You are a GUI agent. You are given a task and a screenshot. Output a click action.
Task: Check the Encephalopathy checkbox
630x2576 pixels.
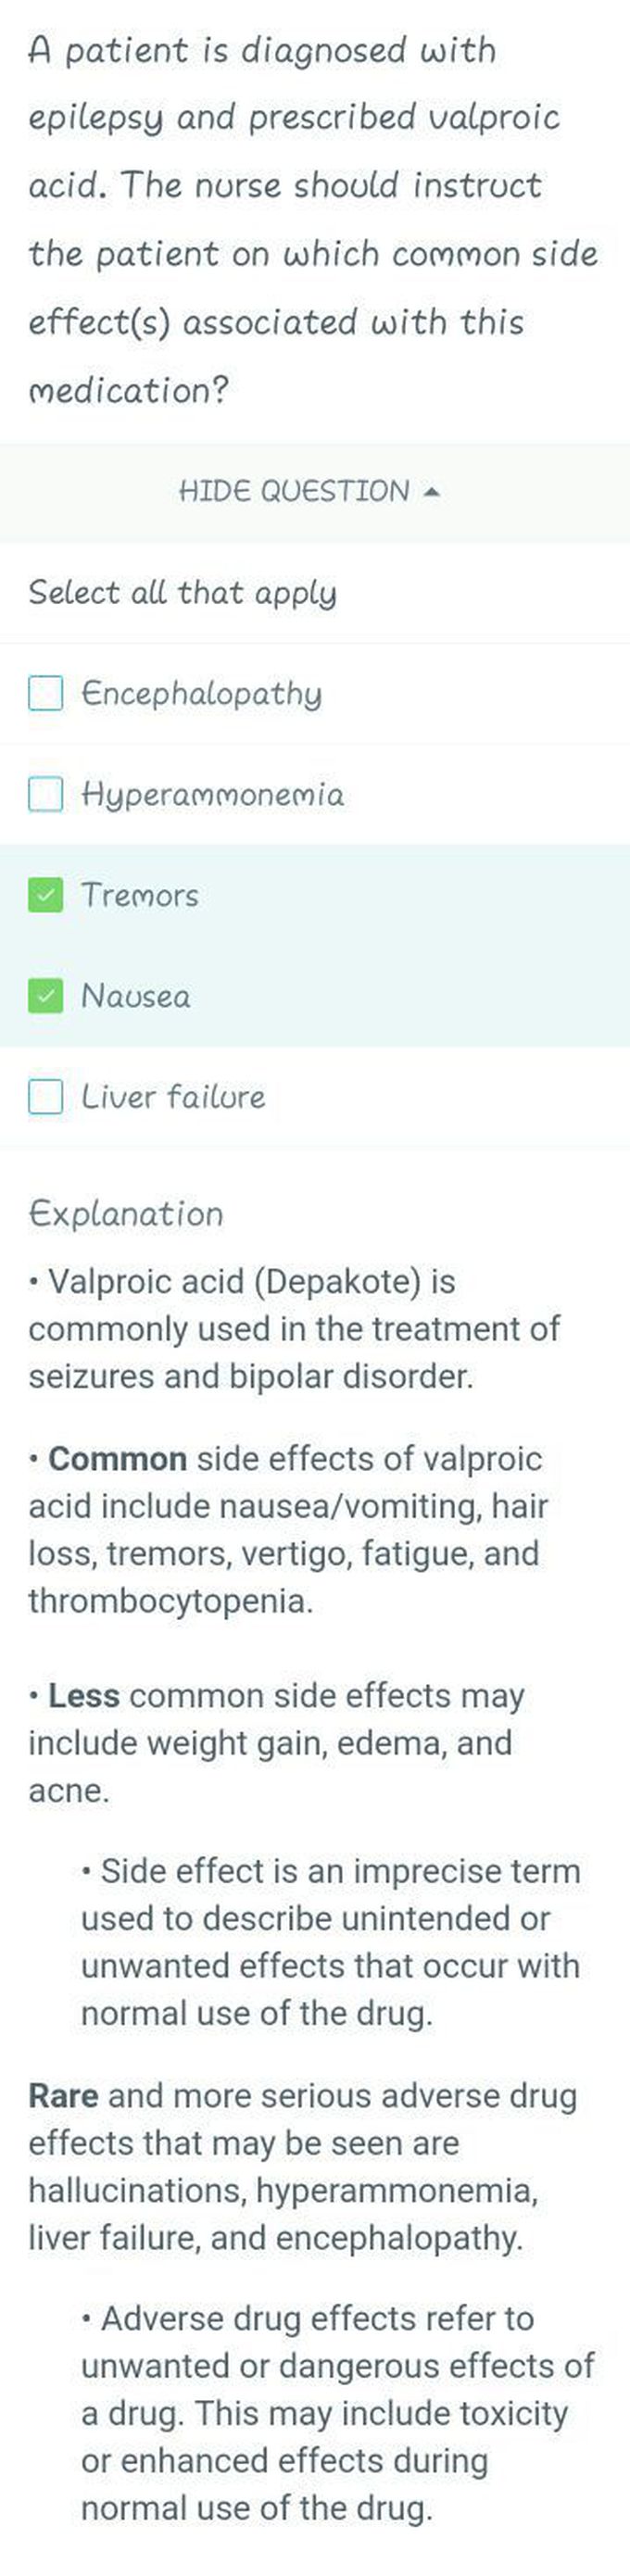(x=45, y=693)
